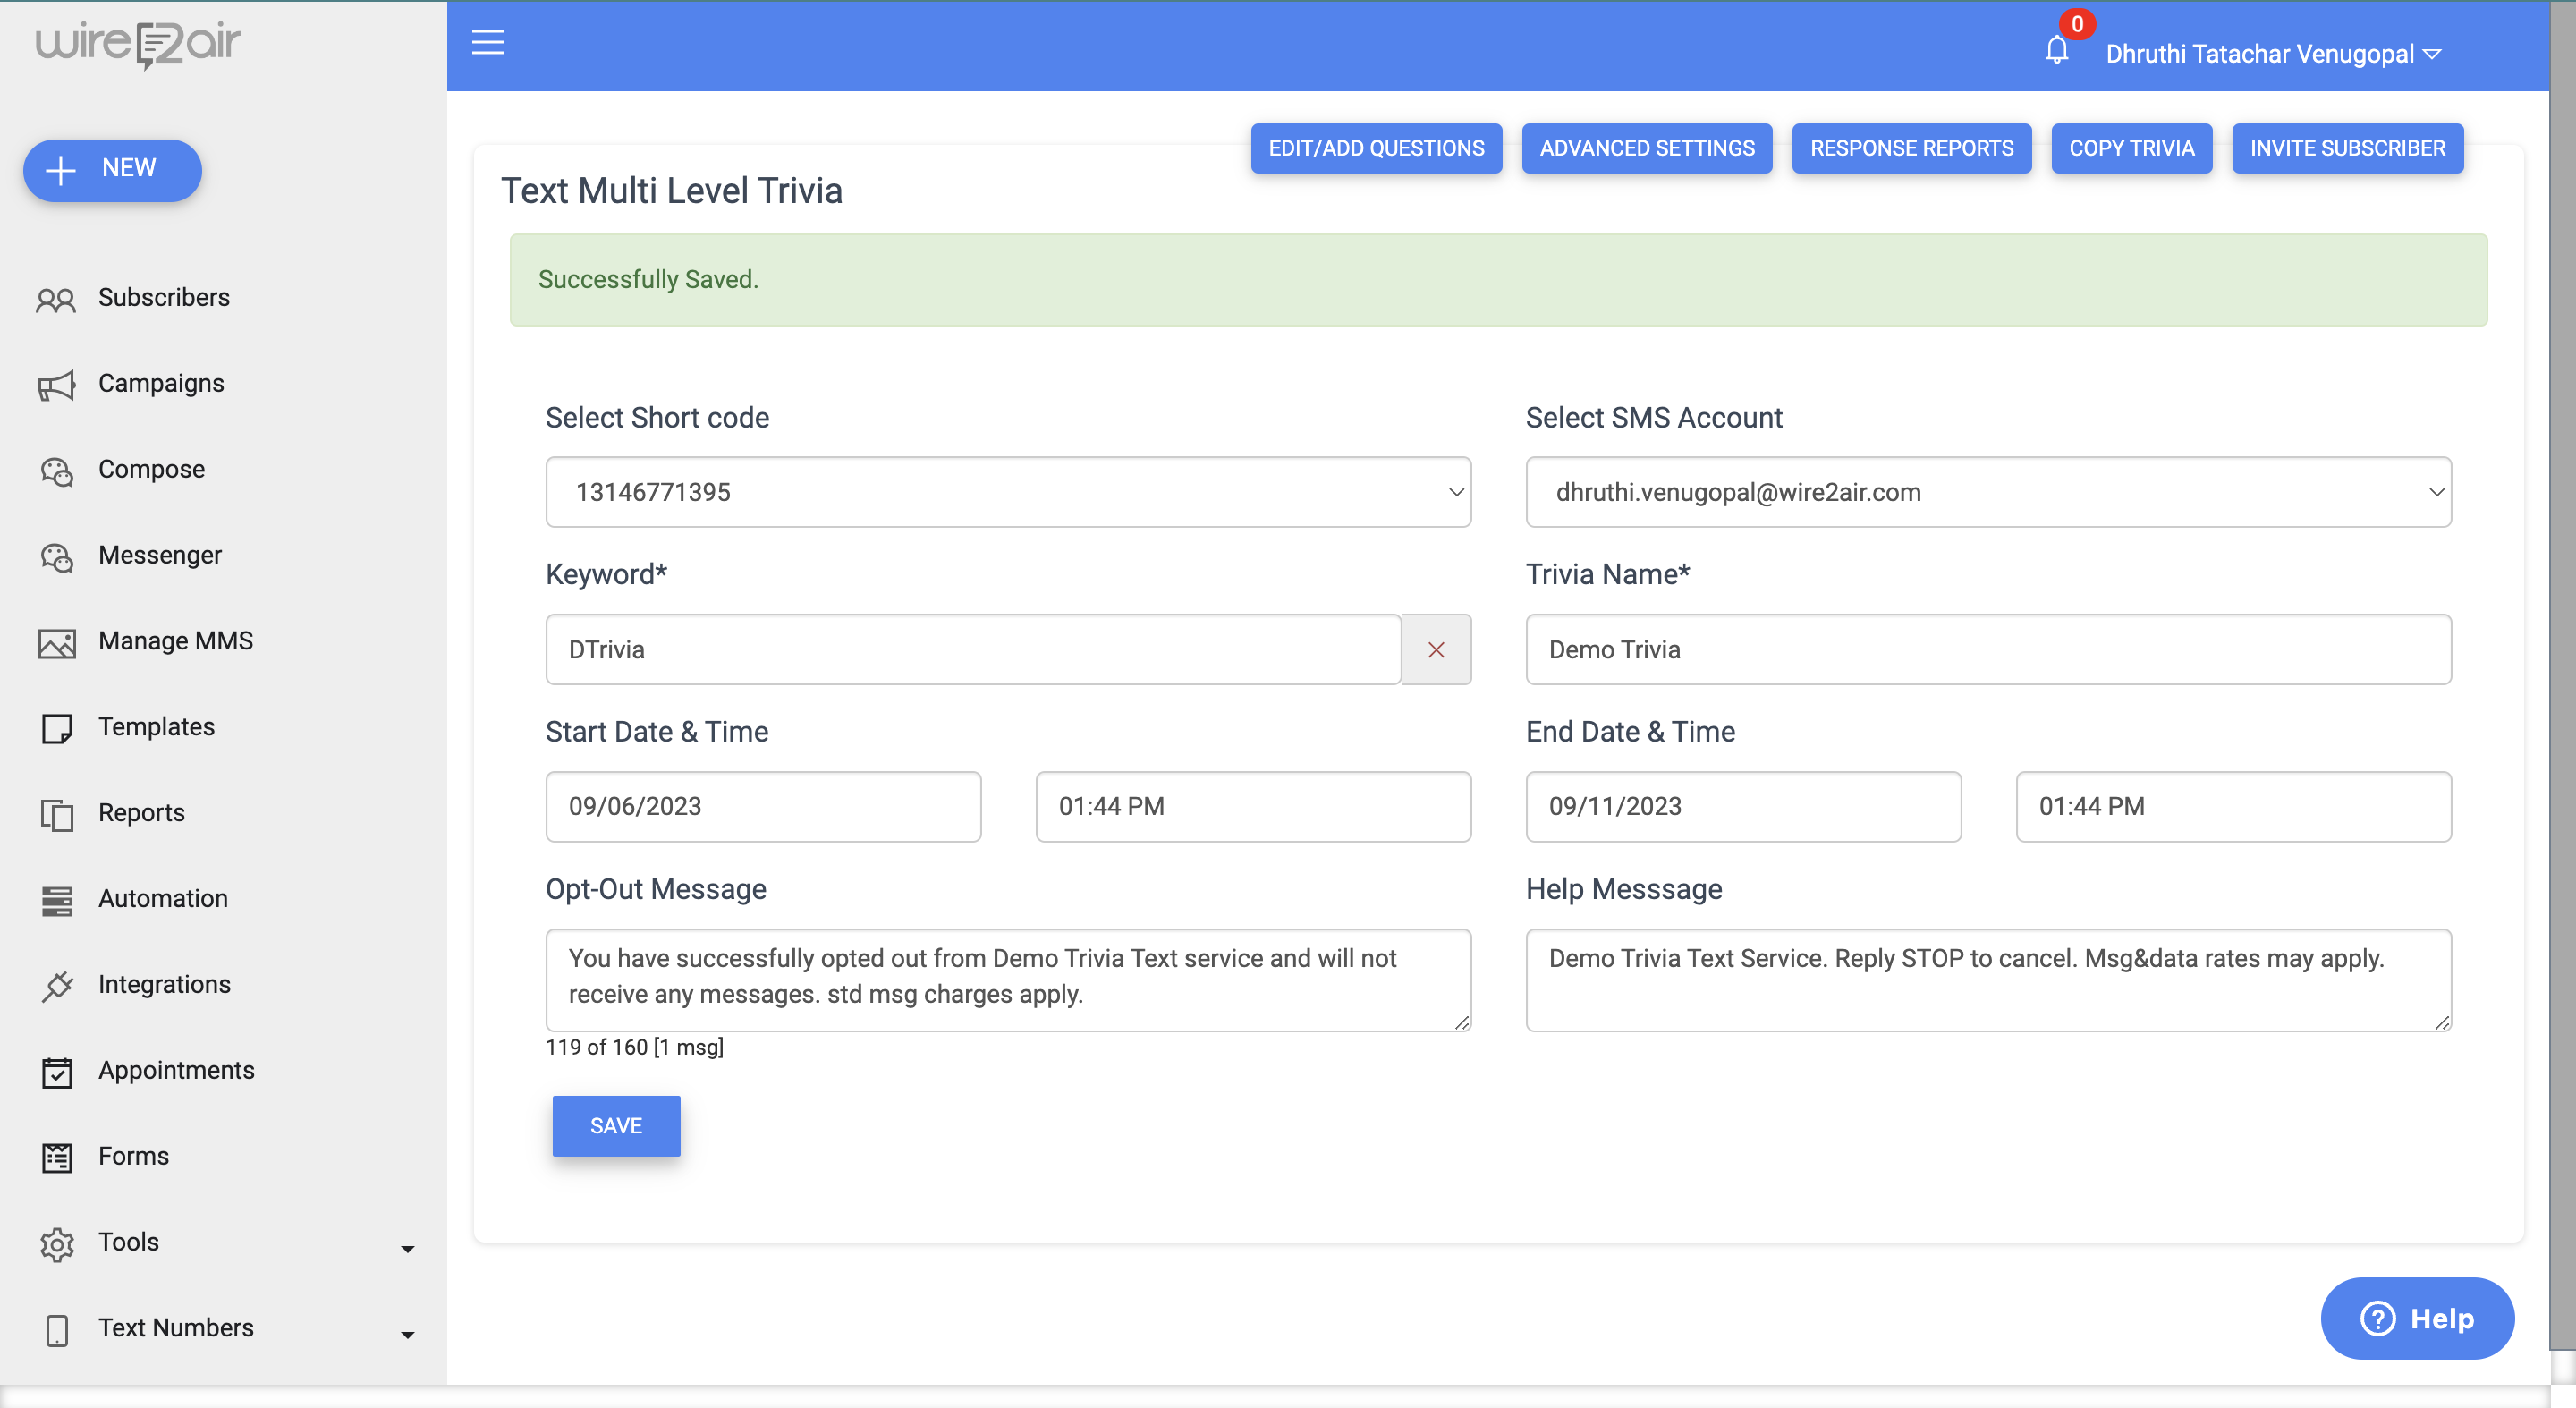
Task: Click the Start Date field 09/06/2023
Action: (762, 806)
